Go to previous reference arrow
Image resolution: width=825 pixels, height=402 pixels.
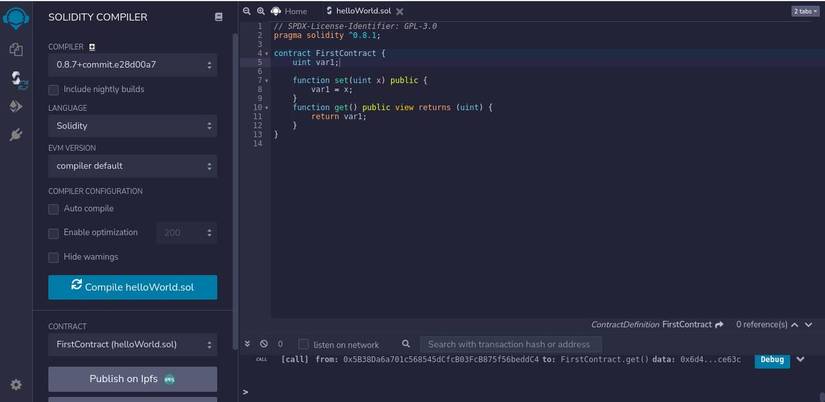[x=794, y=325]
